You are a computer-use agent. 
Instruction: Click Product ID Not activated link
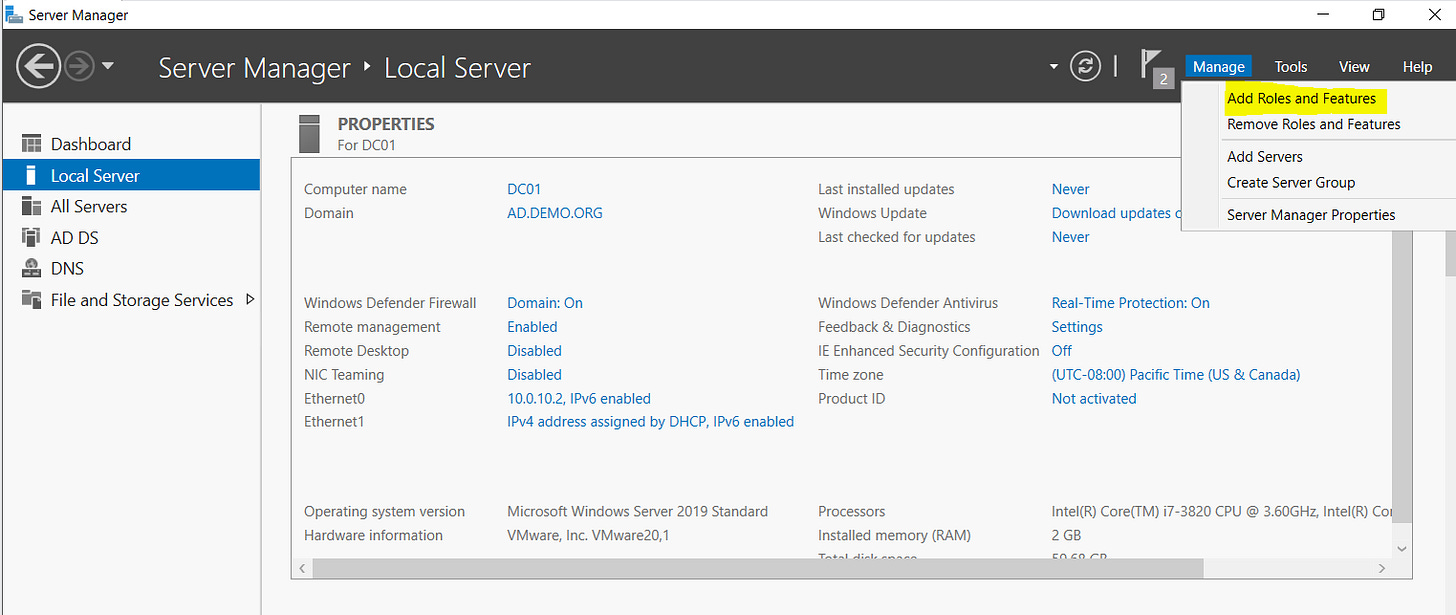[1094, 398]
